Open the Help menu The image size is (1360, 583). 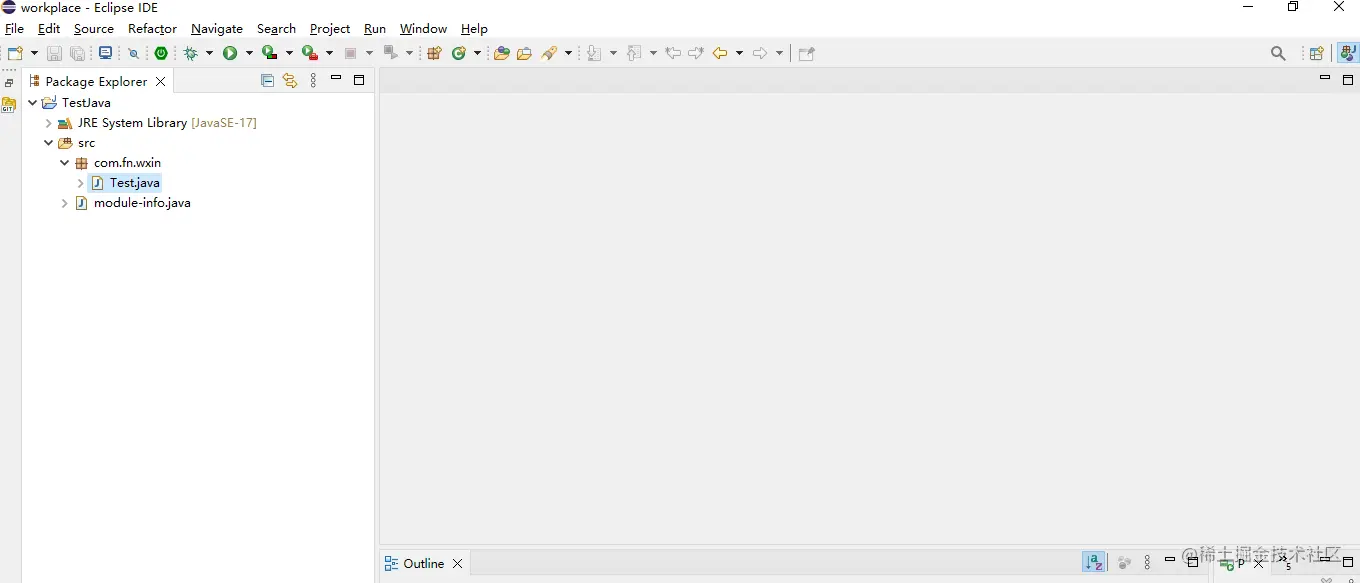(474, 29)
